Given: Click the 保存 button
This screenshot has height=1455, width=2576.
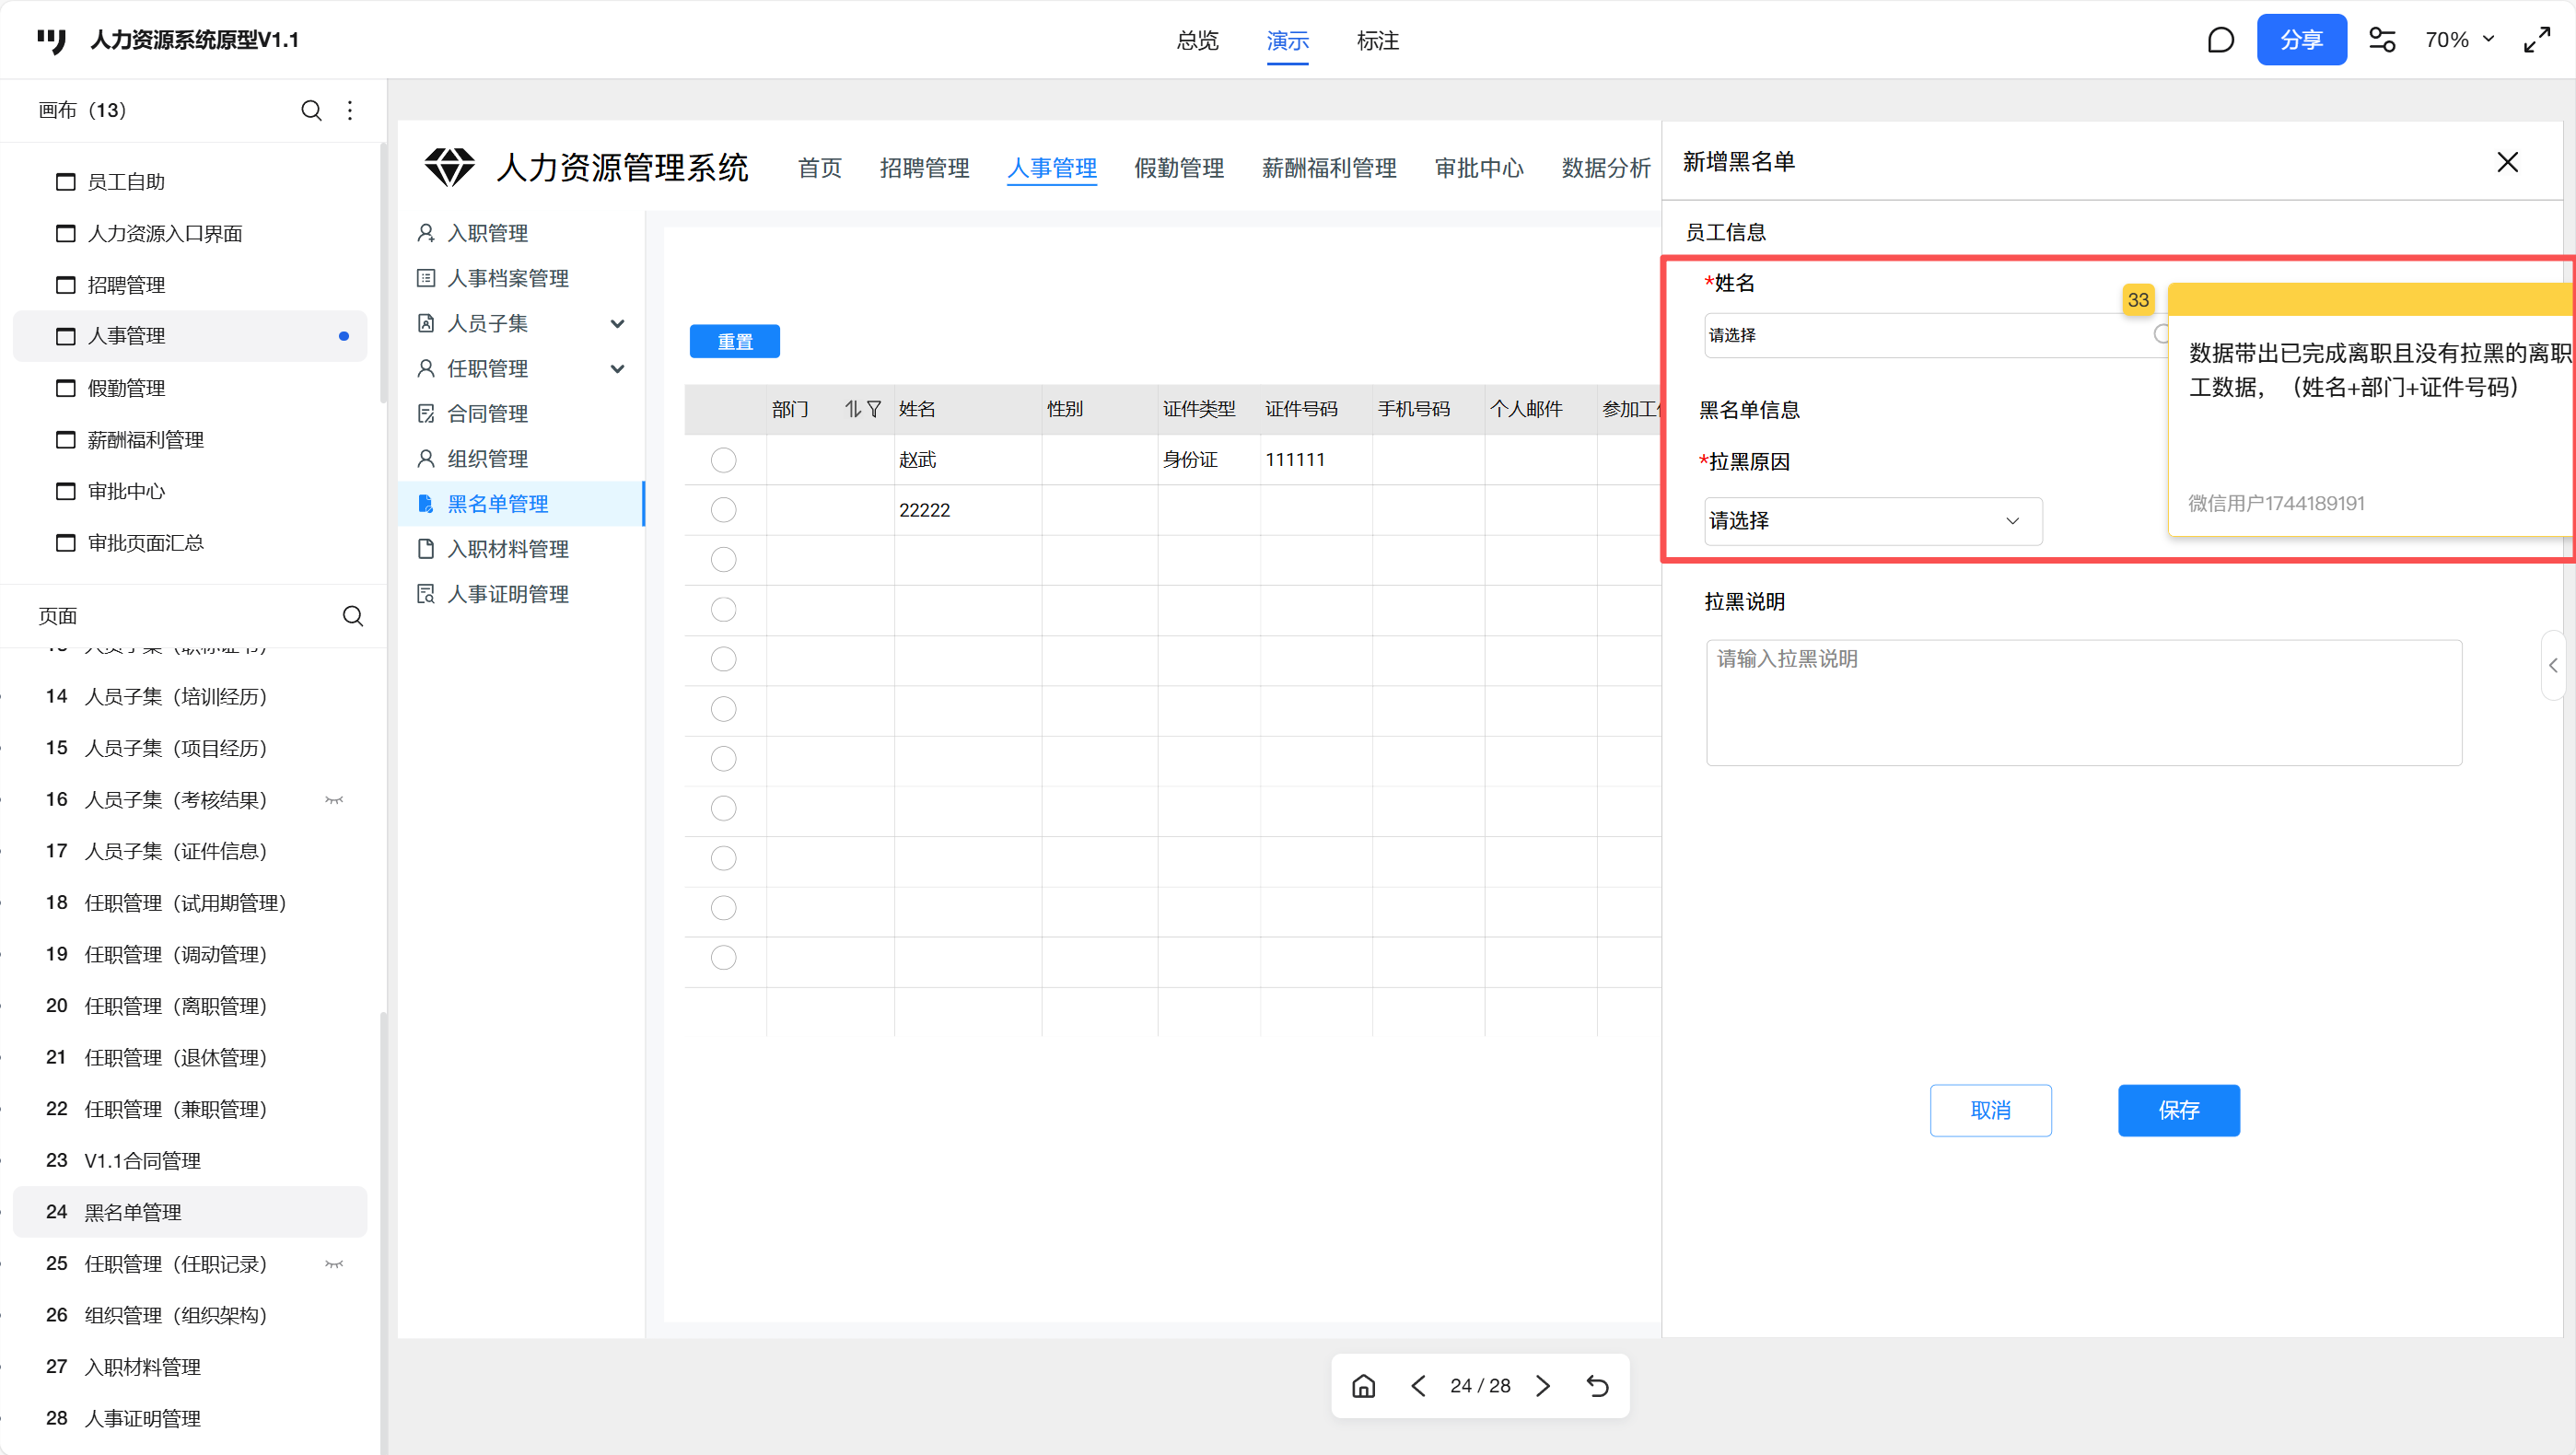Looking at the screenshot, I should [2178, 1110].
